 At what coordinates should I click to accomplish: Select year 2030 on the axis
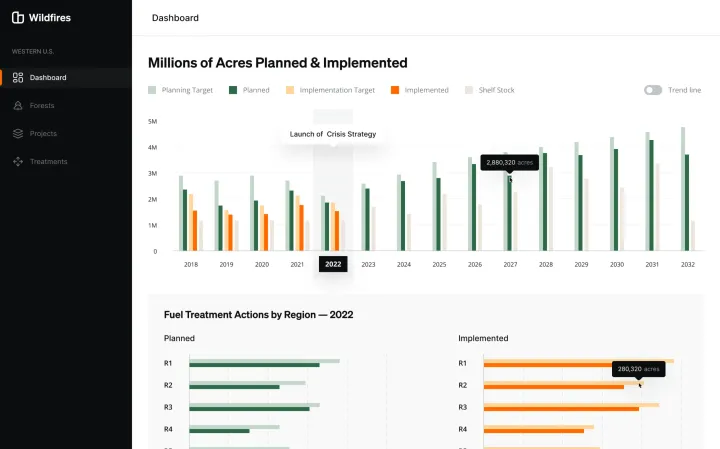(x=617, y=264)
